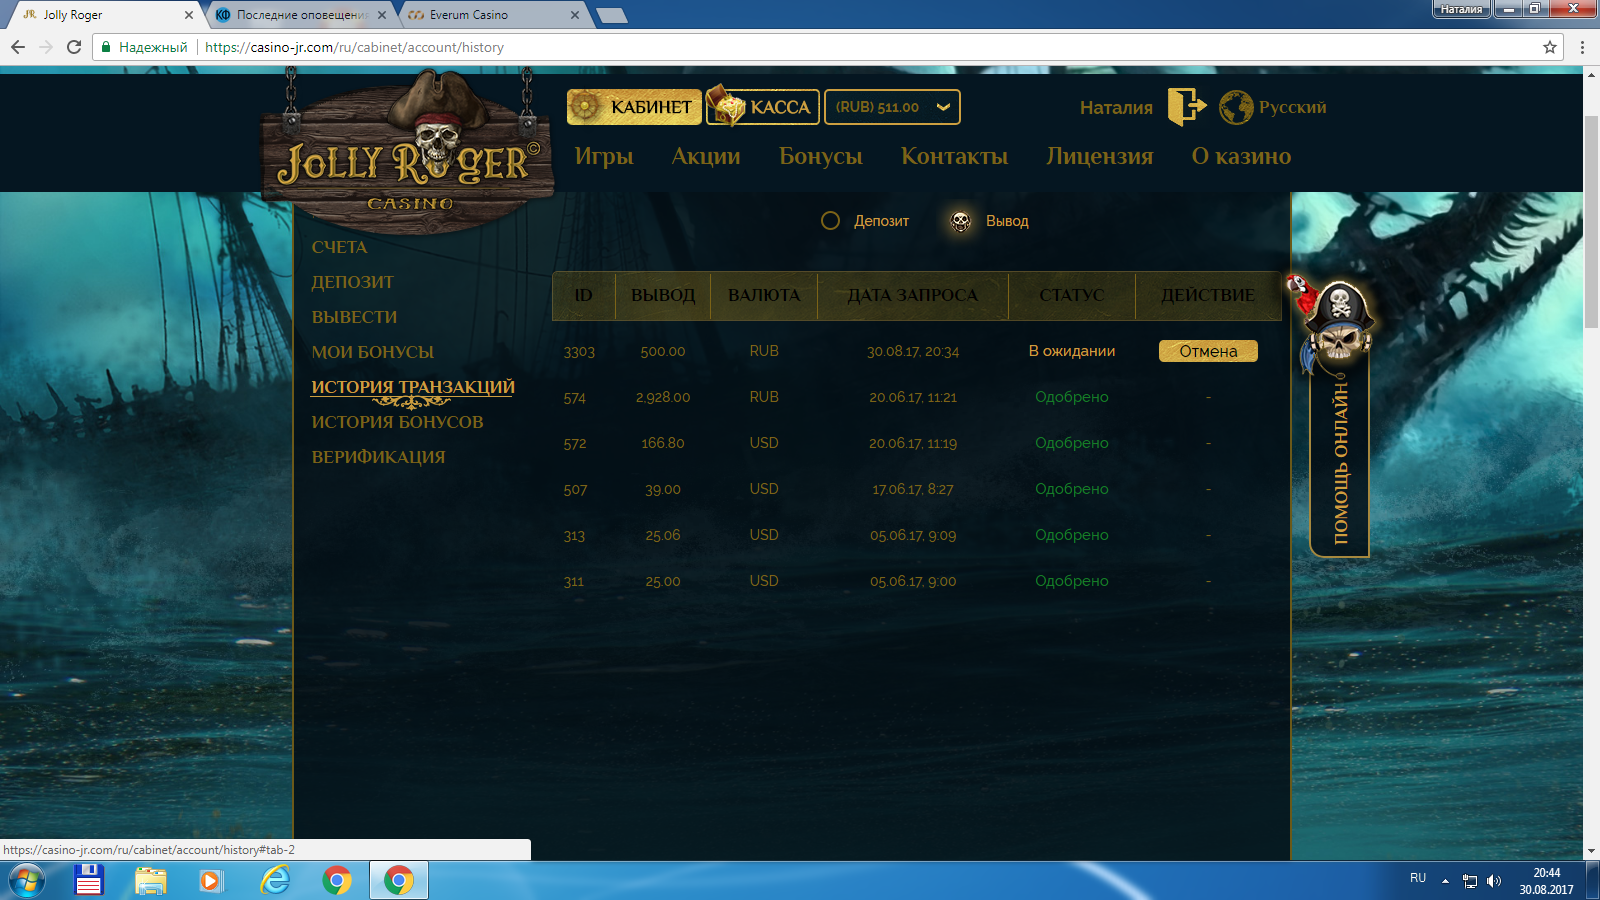Viewport: 1600px width, 900px height.
Task: Click the transaction ID 311
Action: point(574,581)
